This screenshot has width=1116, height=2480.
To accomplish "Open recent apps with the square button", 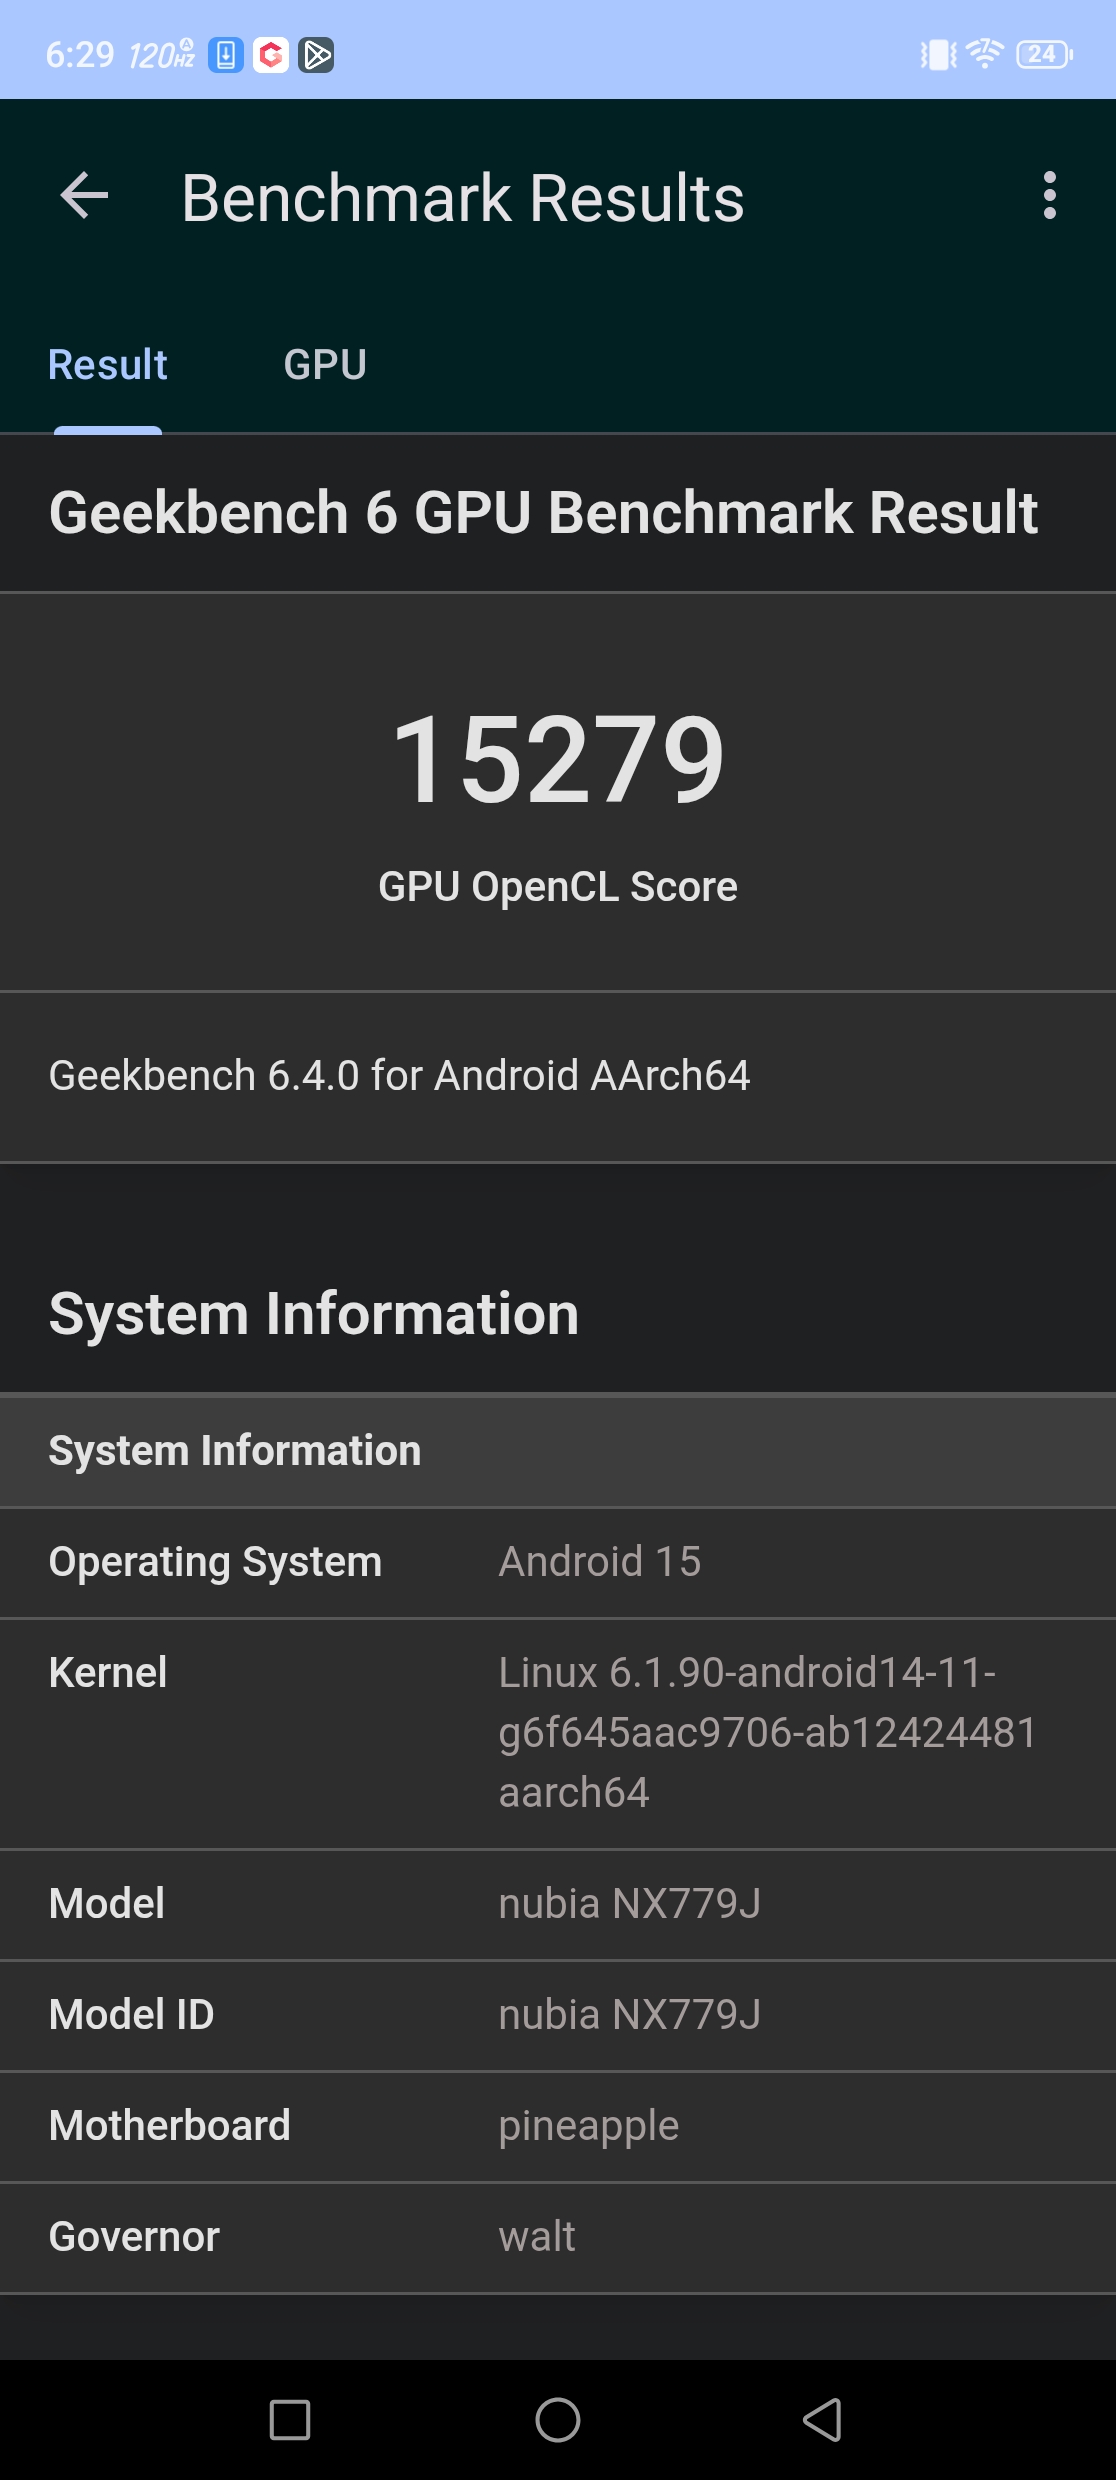I will click(290, 2420).
